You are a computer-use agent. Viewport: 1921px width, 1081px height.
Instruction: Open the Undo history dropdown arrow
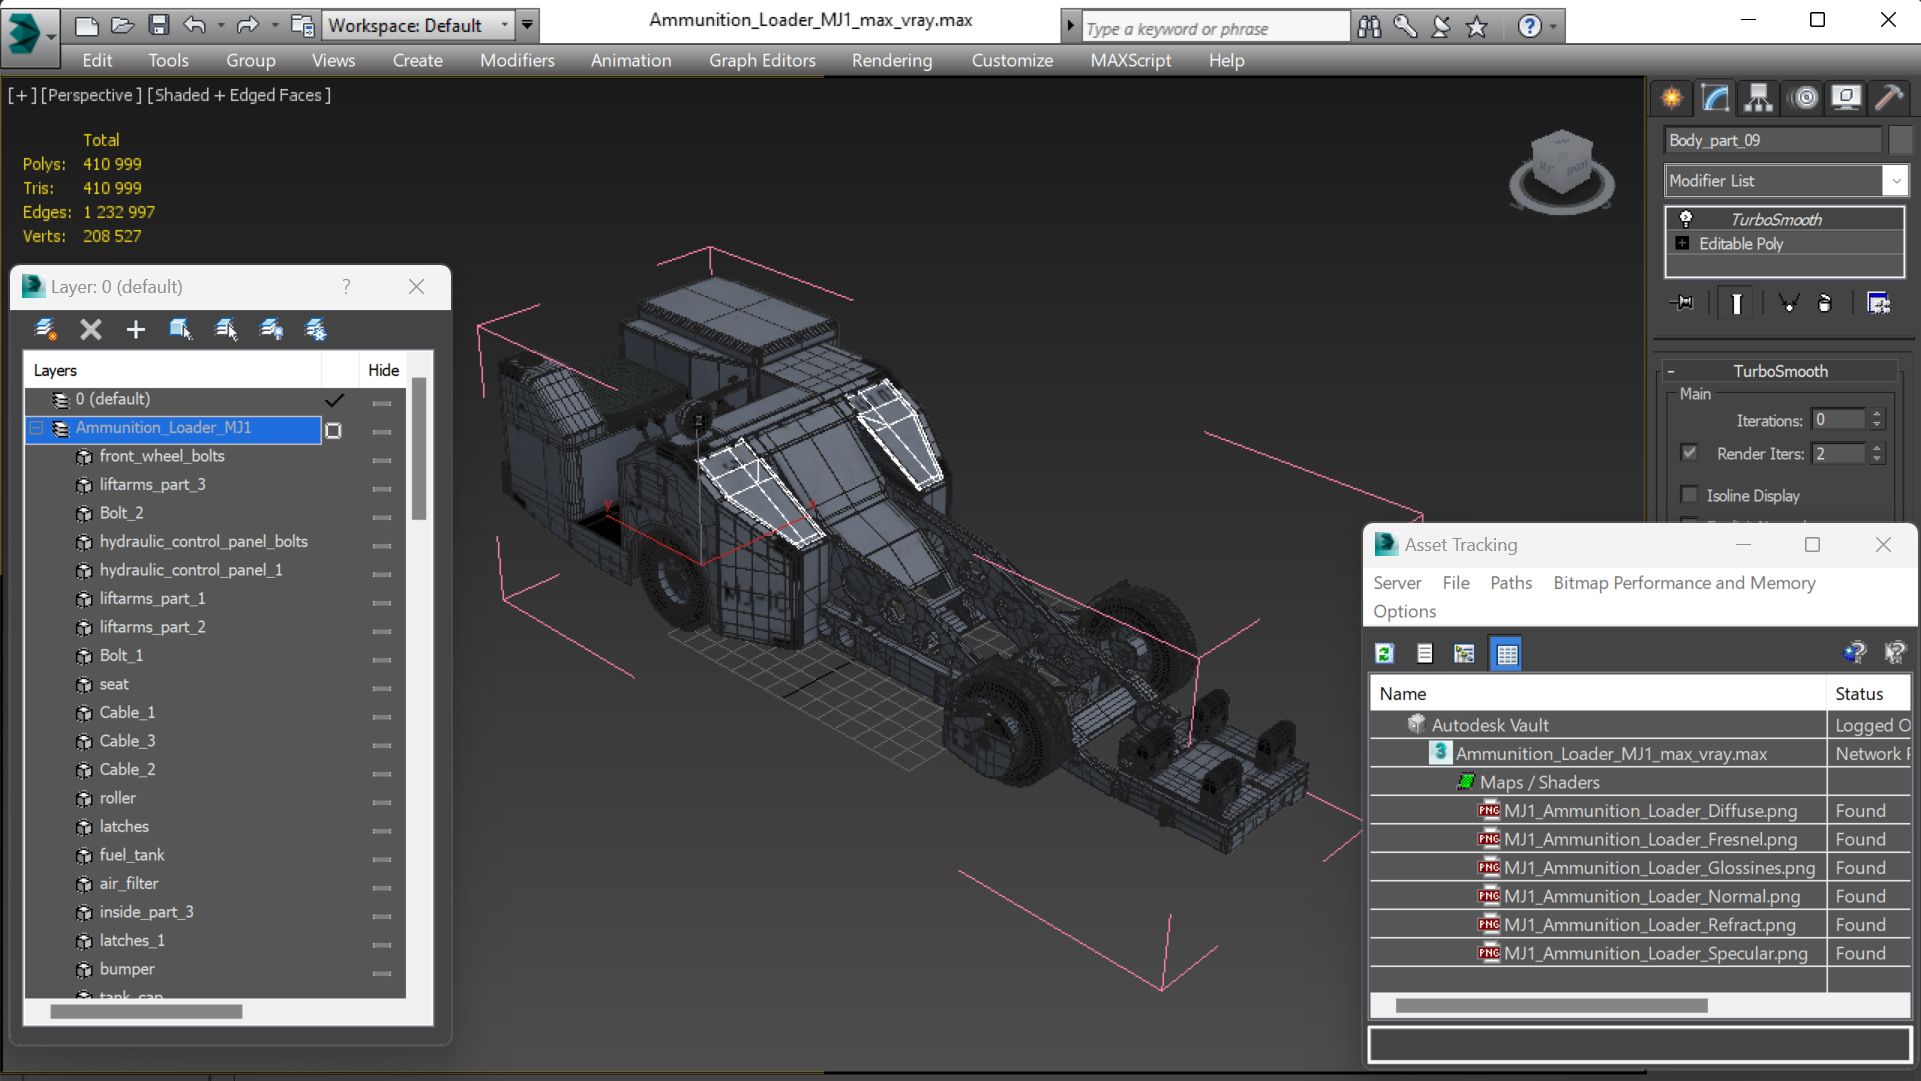click(221, 26)
